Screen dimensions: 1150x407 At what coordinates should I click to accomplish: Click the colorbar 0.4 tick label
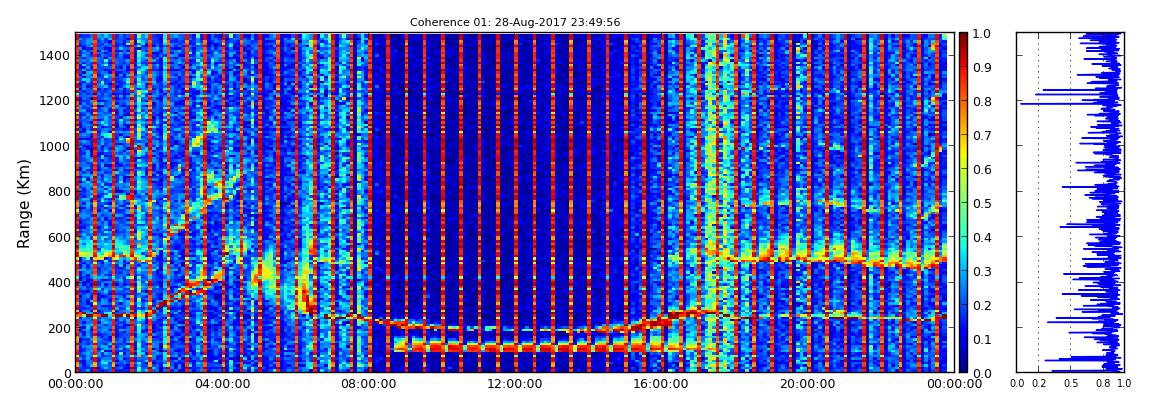(x=983, y=238)
